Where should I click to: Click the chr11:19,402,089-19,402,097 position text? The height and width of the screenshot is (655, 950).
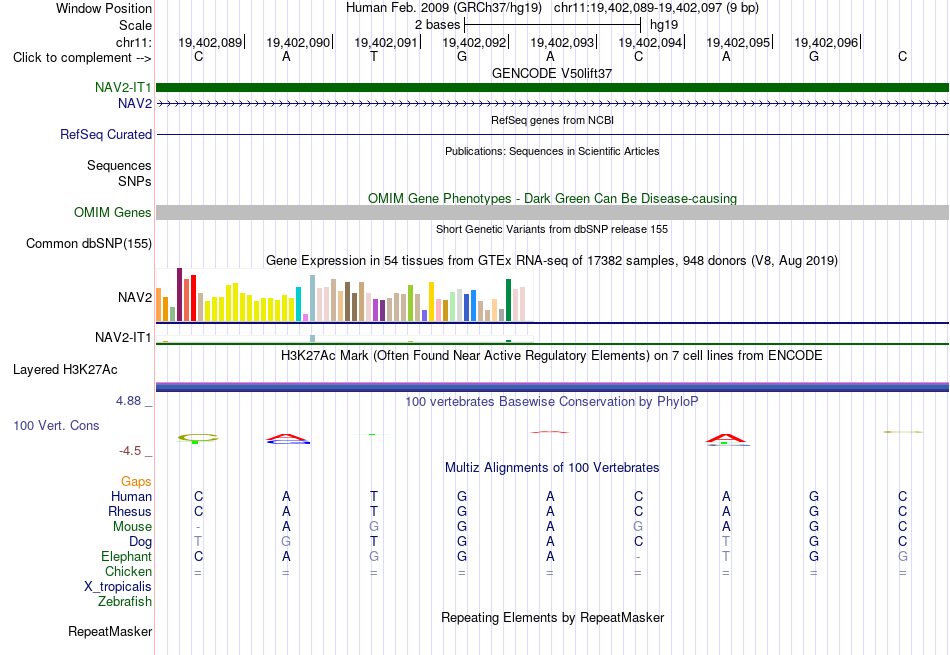[656, 8]
